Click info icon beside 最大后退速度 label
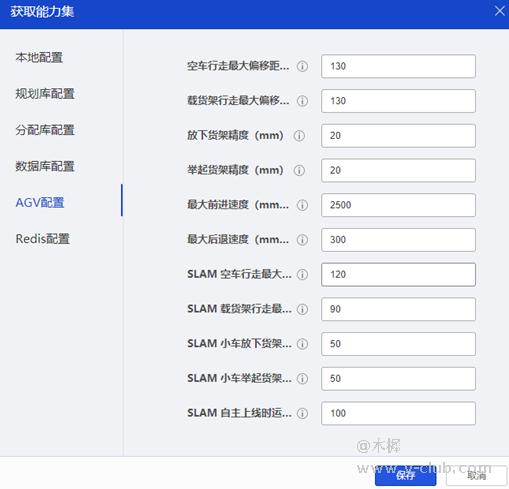 coord(302,240)
